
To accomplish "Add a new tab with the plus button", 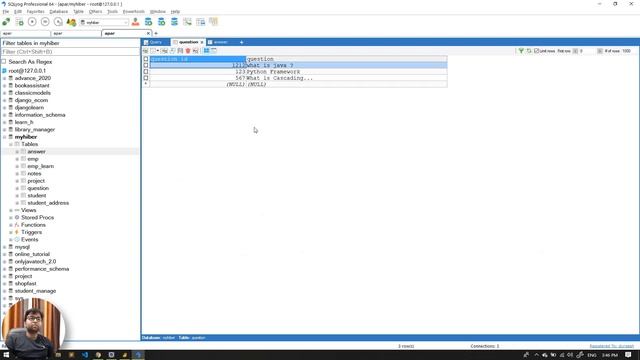I will coord(241,42).
